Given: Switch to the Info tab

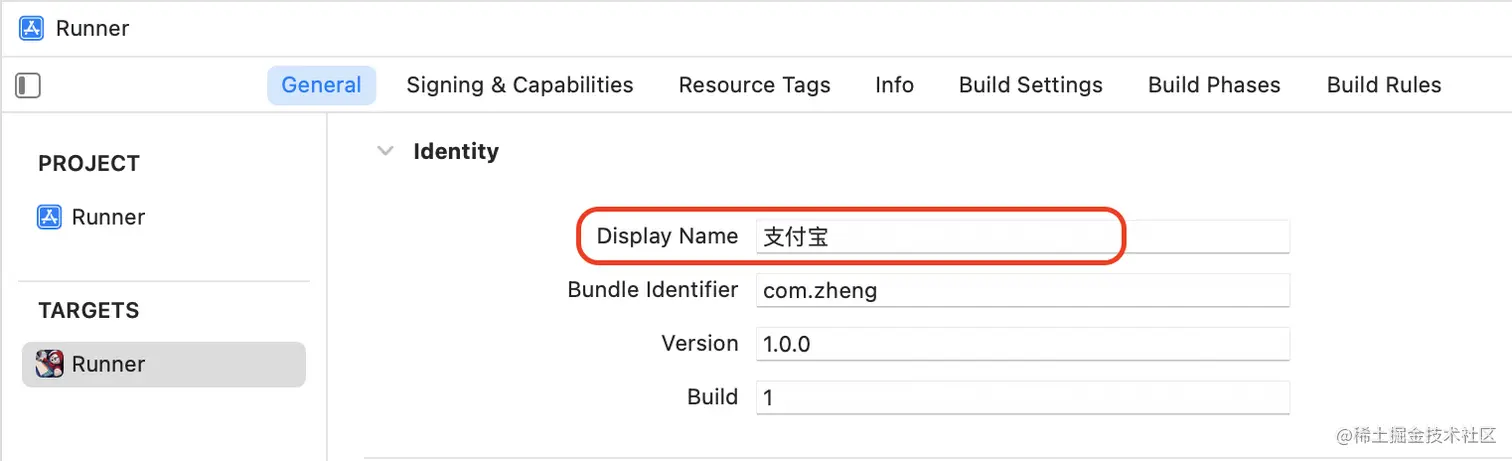Looking at the screenshot, I should 894,85.
